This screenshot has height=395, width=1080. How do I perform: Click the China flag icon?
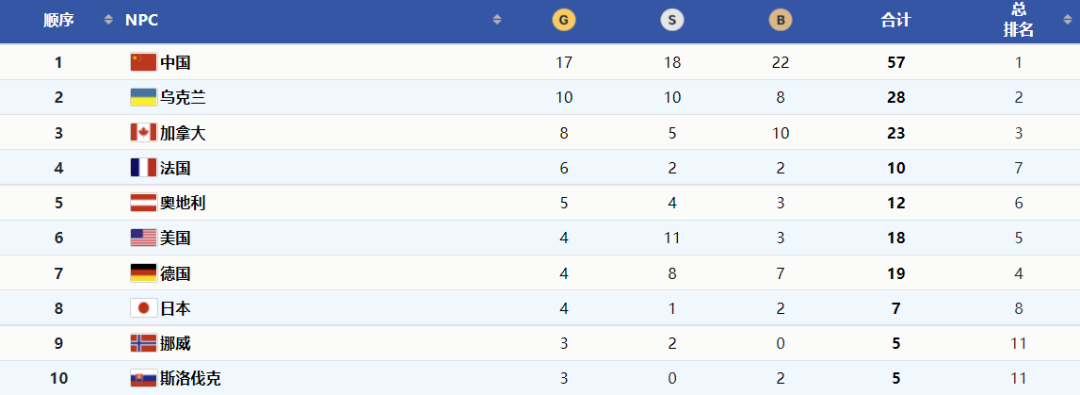point(143,62)
